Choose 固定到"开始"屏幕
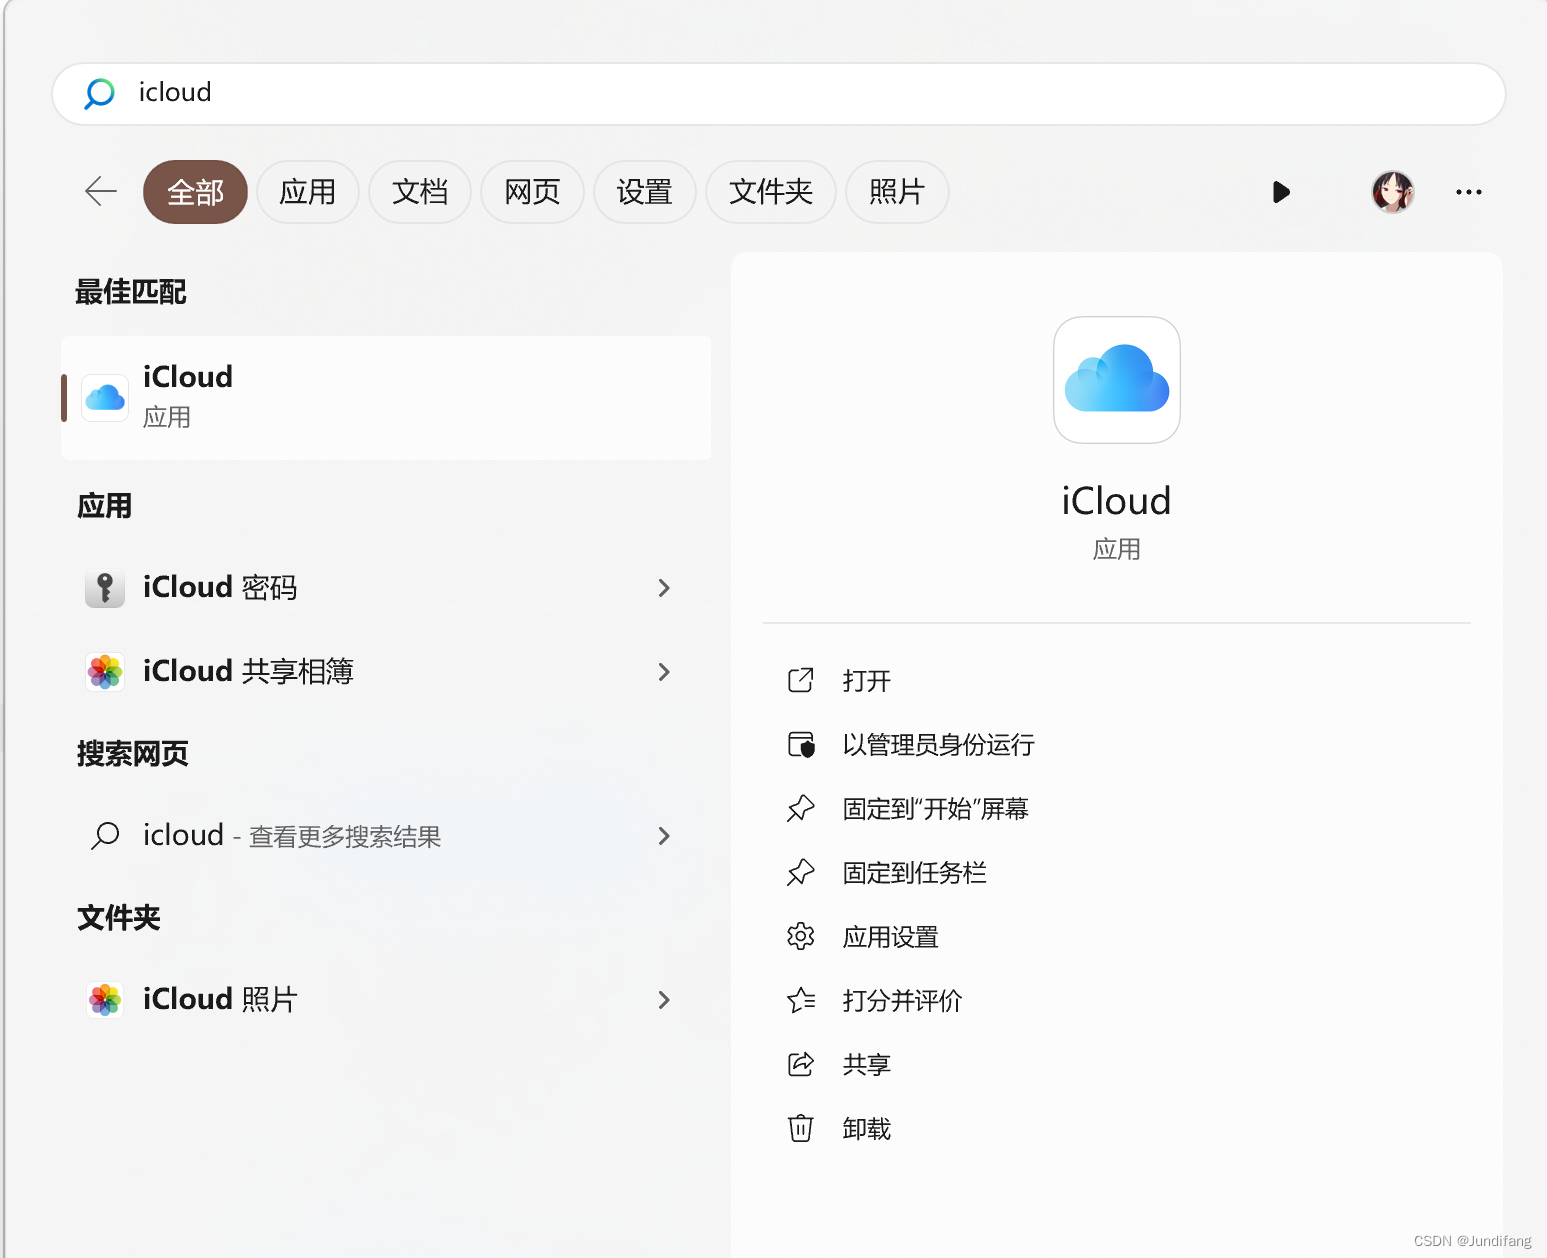 [935, 809]
